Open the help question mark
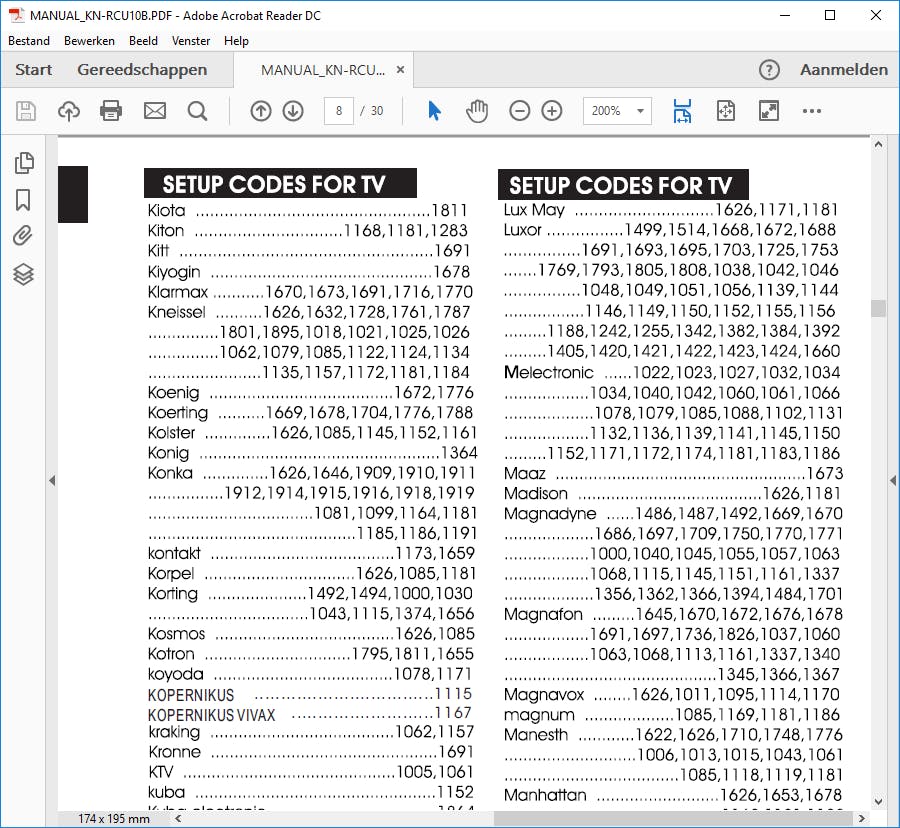This screenshot has height=828, width=900. pos(769,70)
